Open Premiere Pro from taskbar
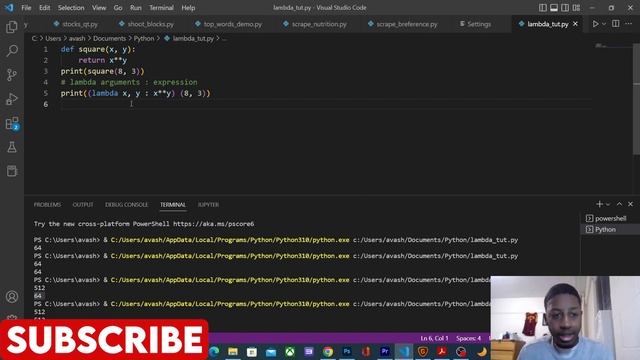Viewport: 640px width, 360px height. (x=384, y=351)
